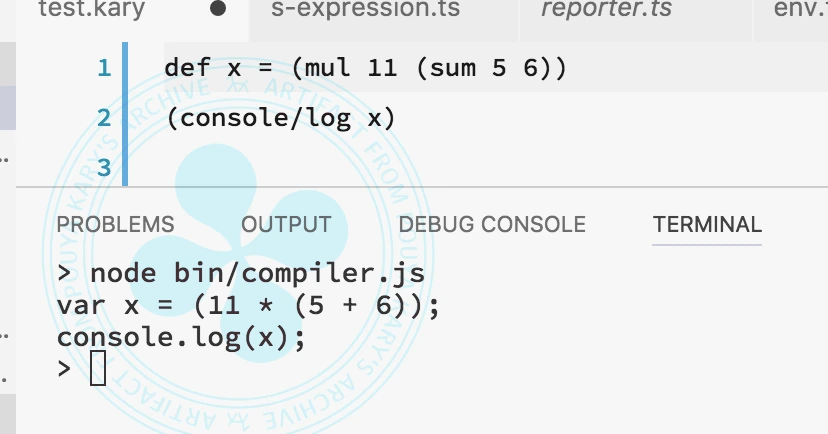Click the 'console.log(x);' terminal output line

pyautogui.click(x=180, y=337)
